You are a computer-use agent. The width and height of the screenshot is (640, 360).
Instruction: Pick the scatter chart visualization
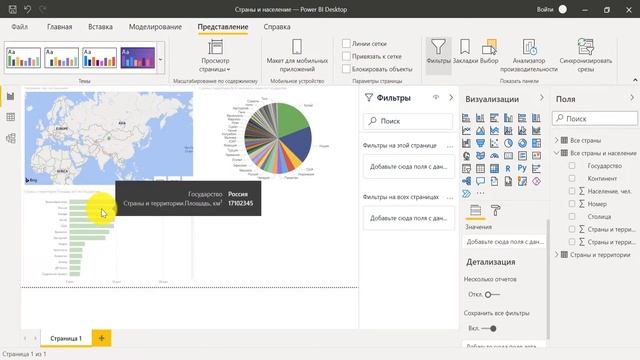[494, 143]
